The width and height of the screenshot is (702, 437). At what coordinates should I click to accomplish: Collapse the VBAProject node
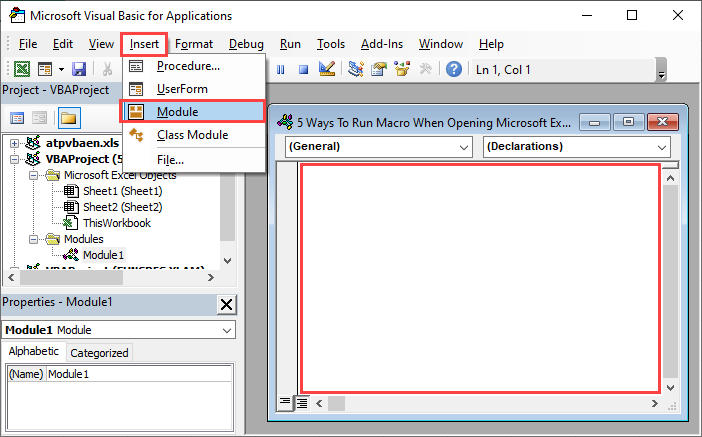coord(15,159)
